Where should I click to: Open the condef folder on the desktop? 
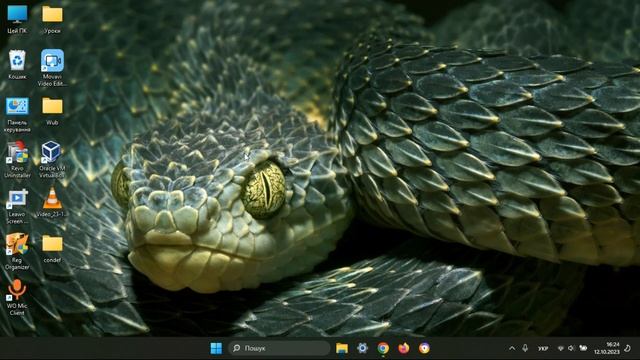coord(52,248)
